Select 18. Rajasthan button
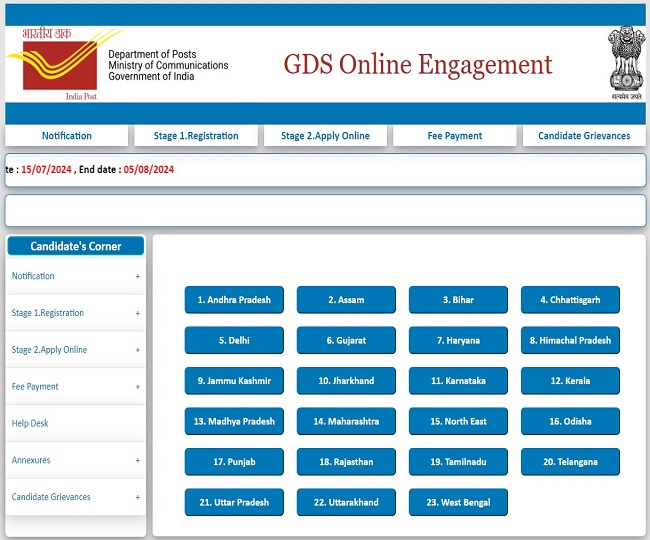 [346, 462]
